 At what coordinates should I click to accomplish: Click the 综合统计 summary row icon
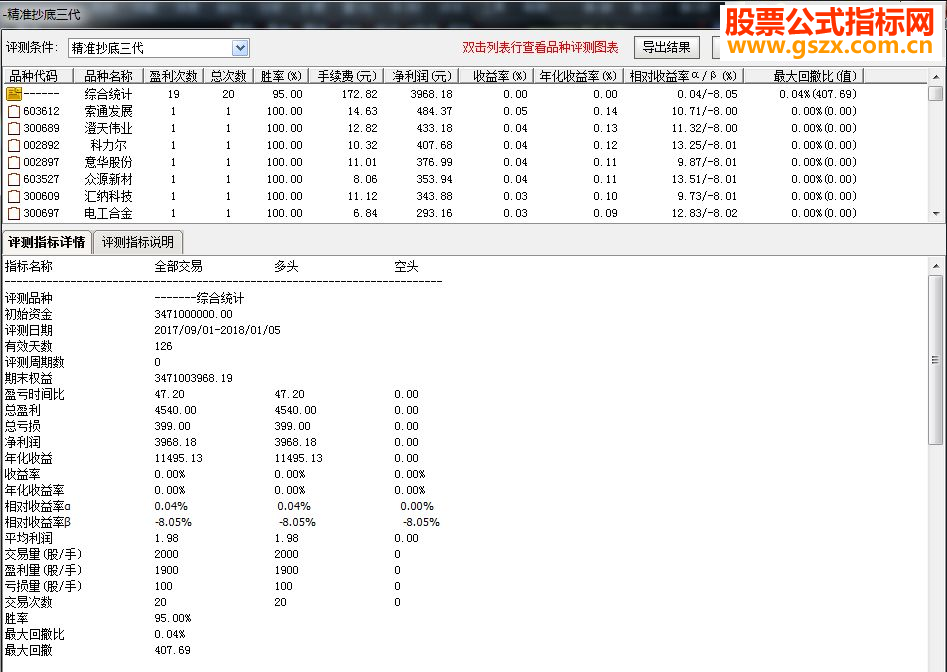(14, 94)
